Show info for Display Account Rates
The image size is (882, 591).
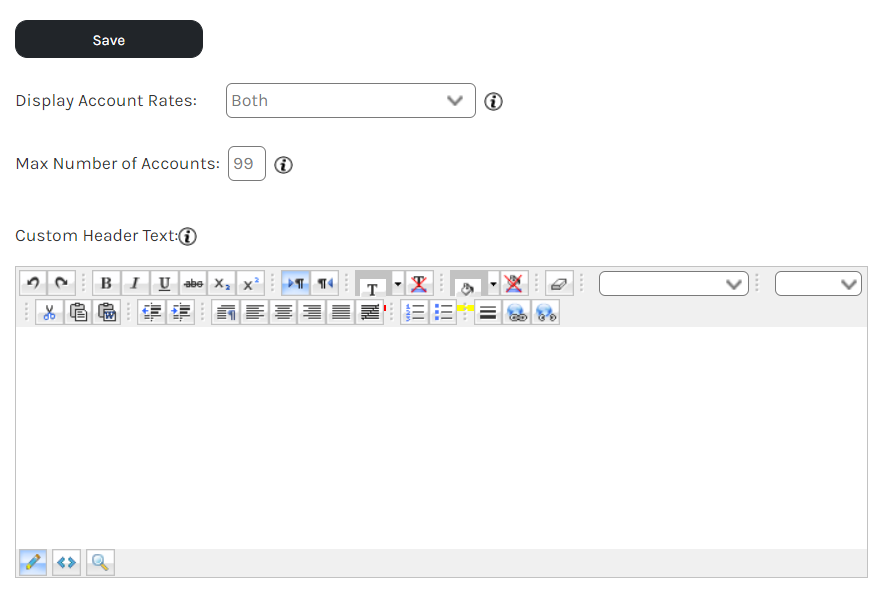(x=493, y=102)
